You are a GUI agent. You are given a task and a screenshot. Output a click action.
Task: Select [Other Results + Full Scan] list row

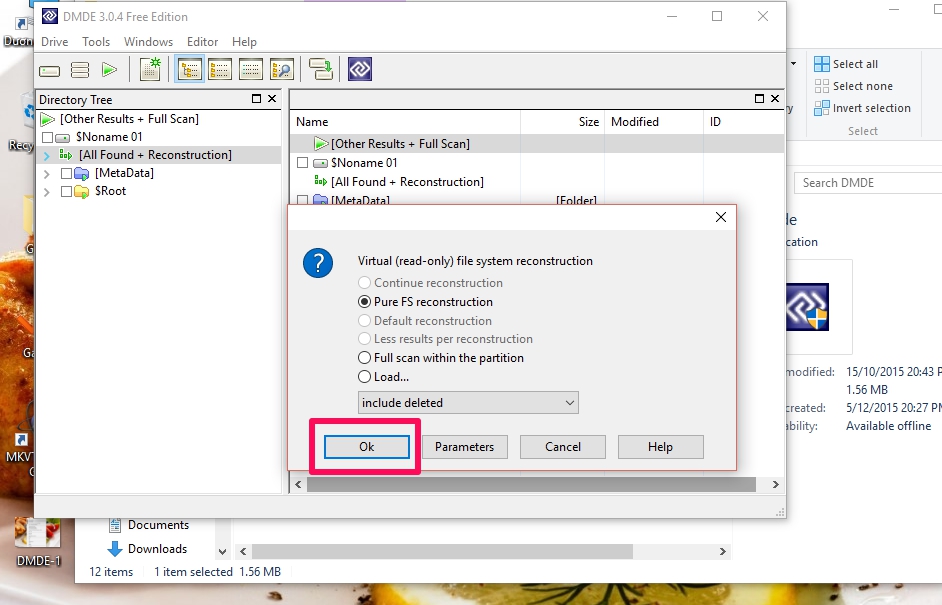536,144
